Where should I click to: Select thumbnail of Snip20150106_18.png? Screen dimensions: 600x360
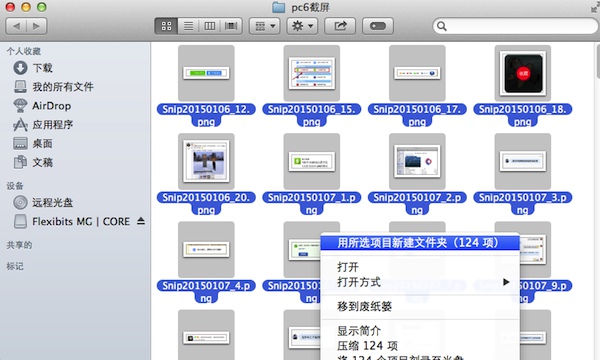click(x=523, y=73)
